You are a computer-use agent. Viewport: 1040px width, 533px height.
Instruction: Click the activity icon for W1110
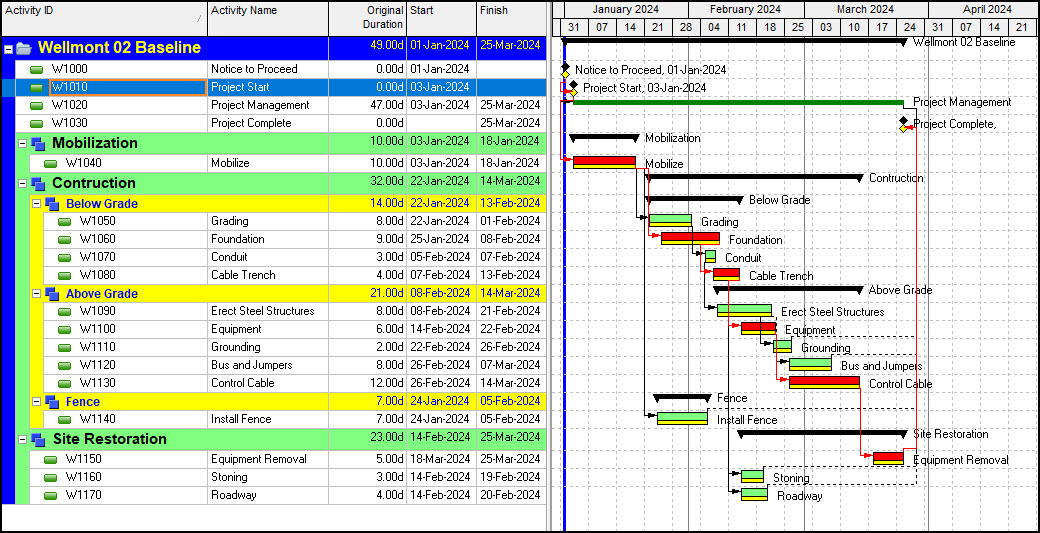(64, 347)
